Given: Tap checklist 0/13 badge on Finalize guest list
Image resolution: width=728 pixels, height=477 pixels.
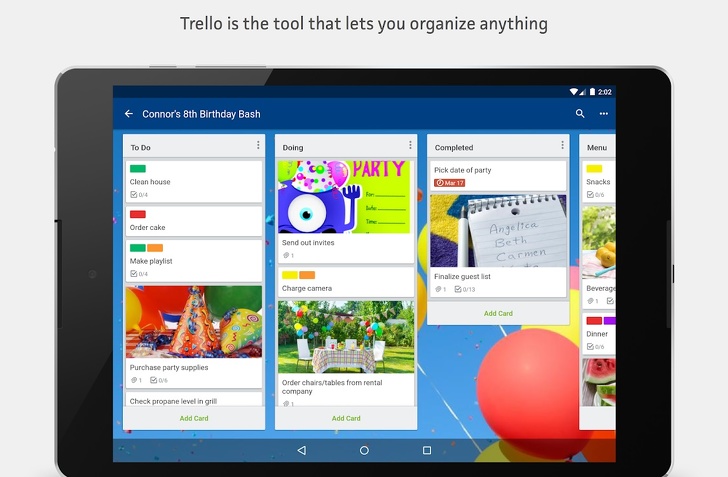Looking at the screenshot, I should (x=465, y=289).
